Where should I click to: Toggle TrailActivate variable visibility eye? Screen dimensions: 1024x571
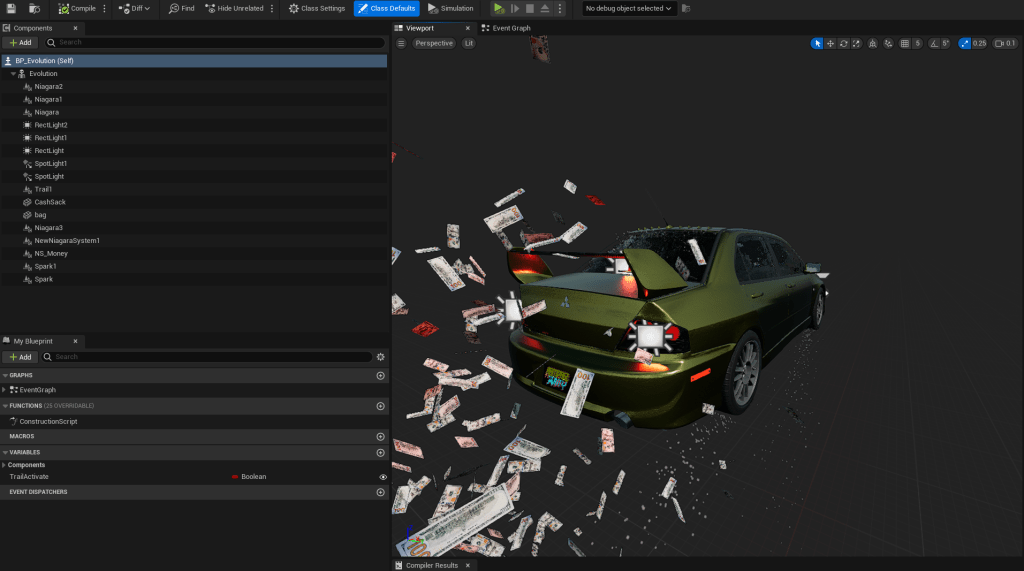pyautogui.click(x=382, y=477)
